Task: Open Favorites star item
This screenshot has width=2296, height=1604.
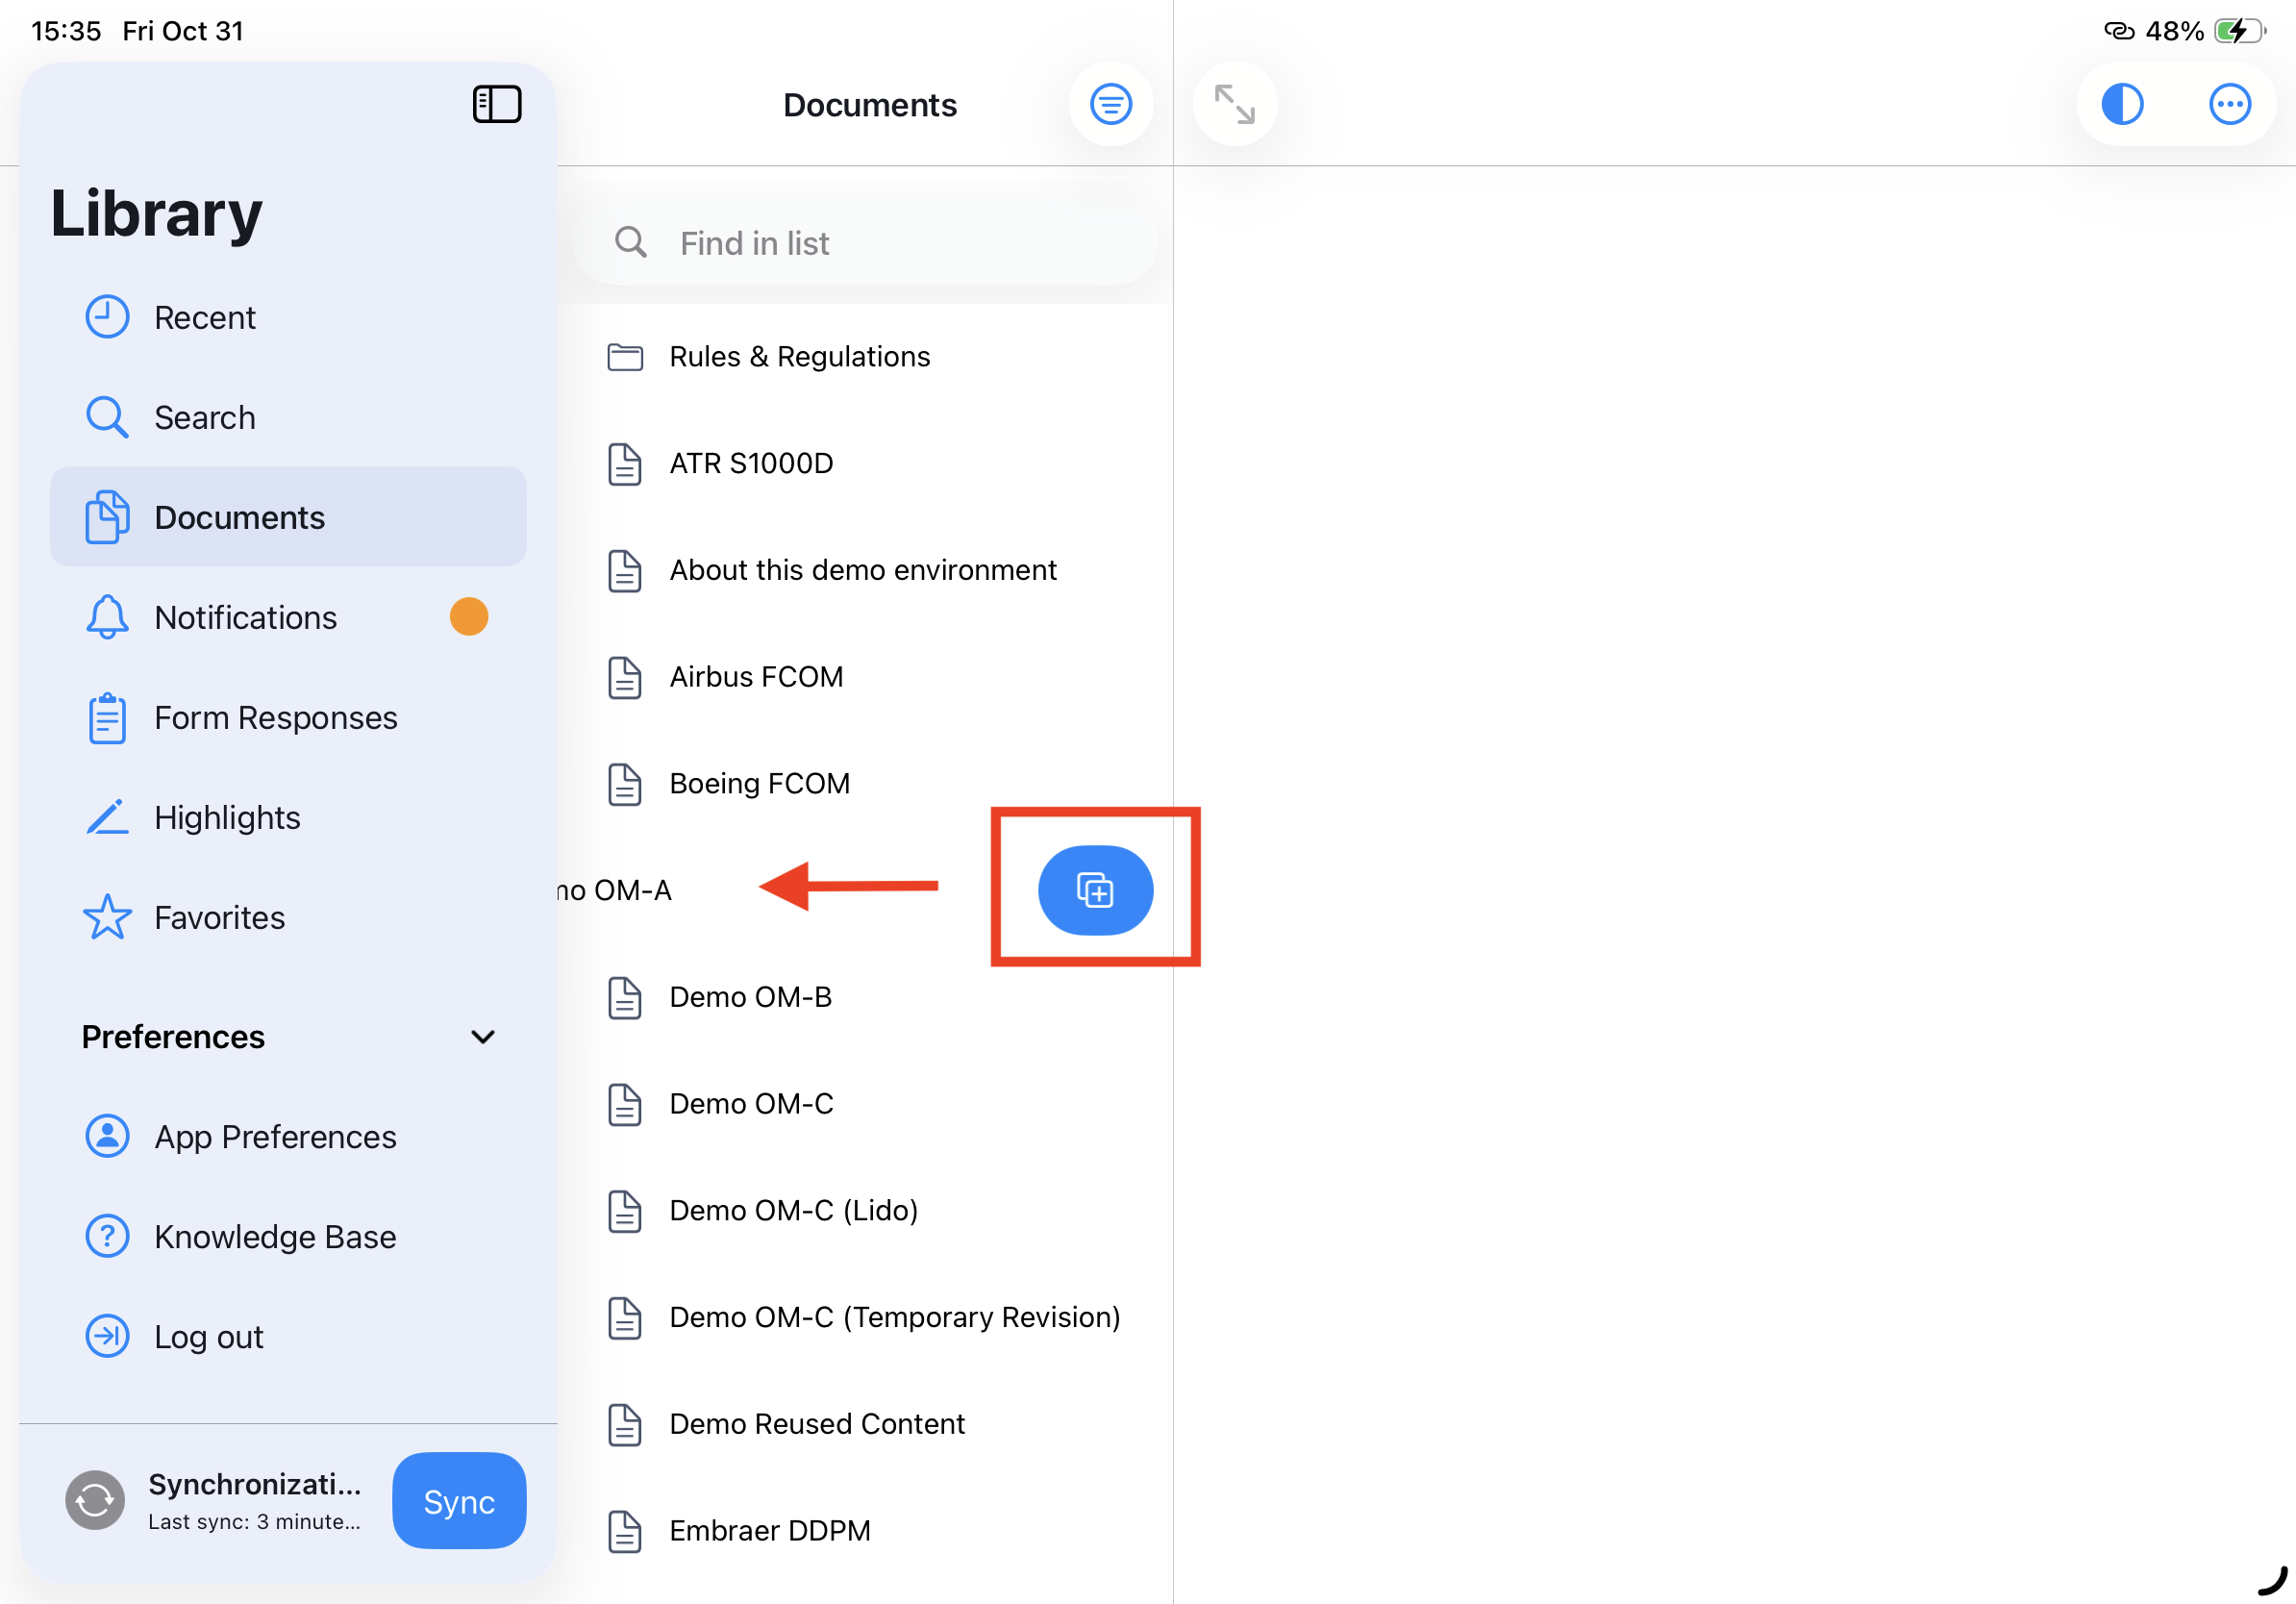Action: point(219,917)
